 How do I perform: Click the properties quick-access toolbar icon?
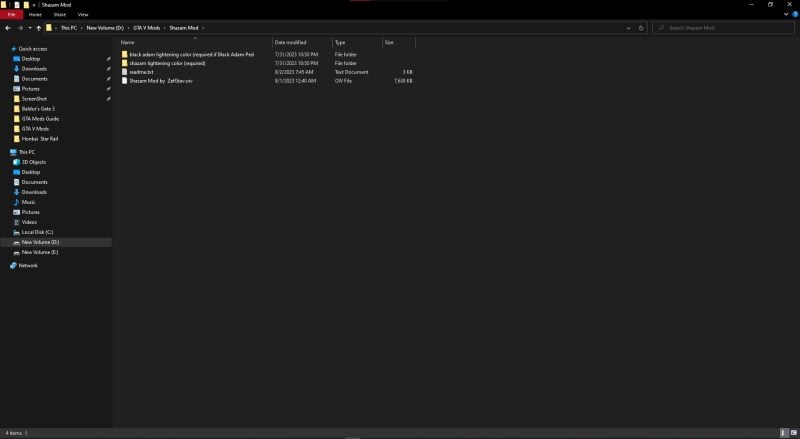click(16, 5)
